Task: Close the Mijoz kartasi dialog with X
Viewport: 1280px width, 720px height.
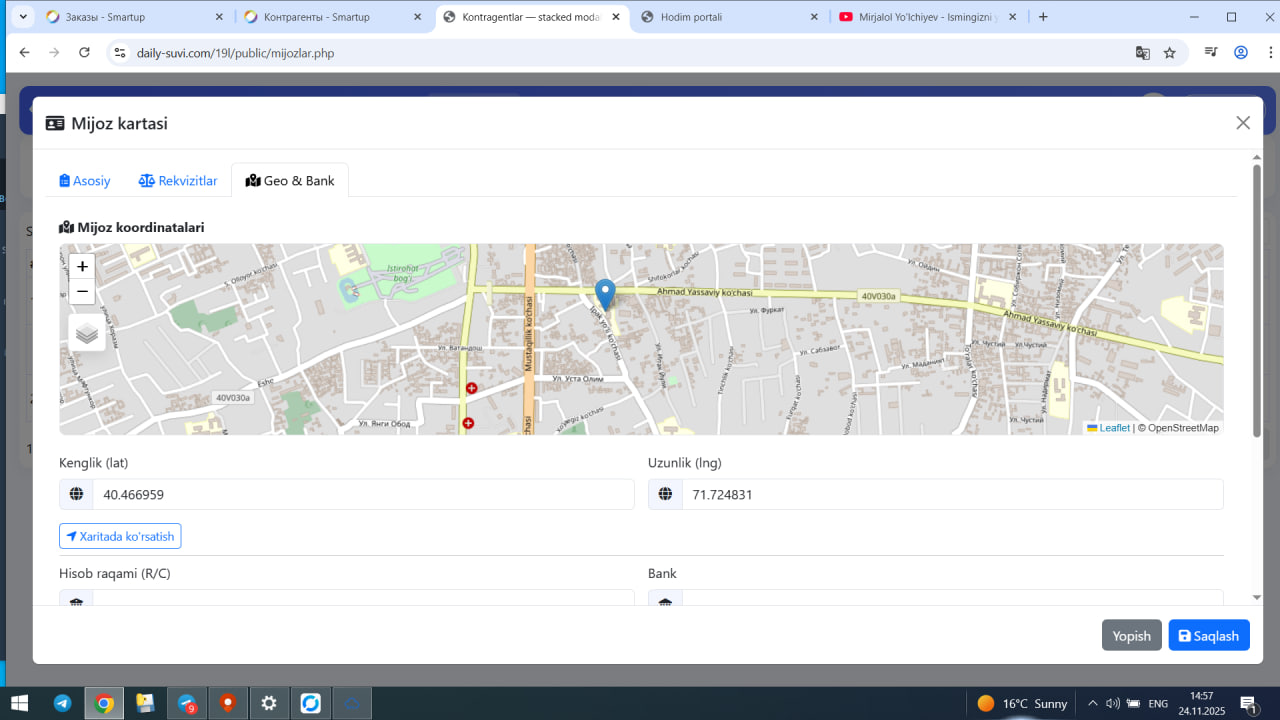Action: click(1243, 123)
